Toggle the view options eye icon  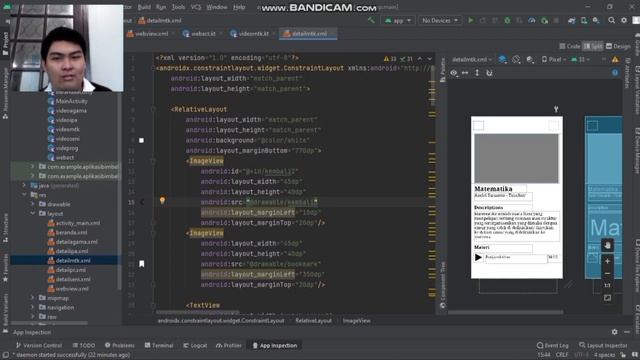[x=453, y=73]
